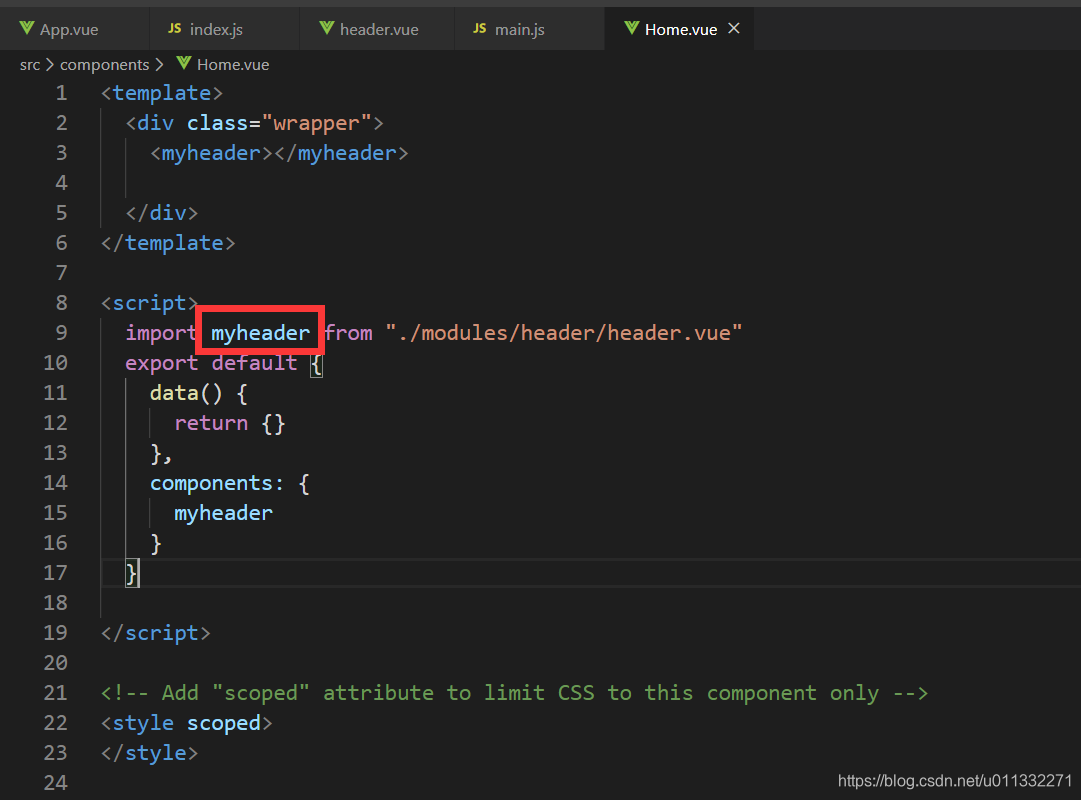The height and width of the screenshot is (800, 1081).
Task: Click the export keyword on line 10
Action: point(161,363)
